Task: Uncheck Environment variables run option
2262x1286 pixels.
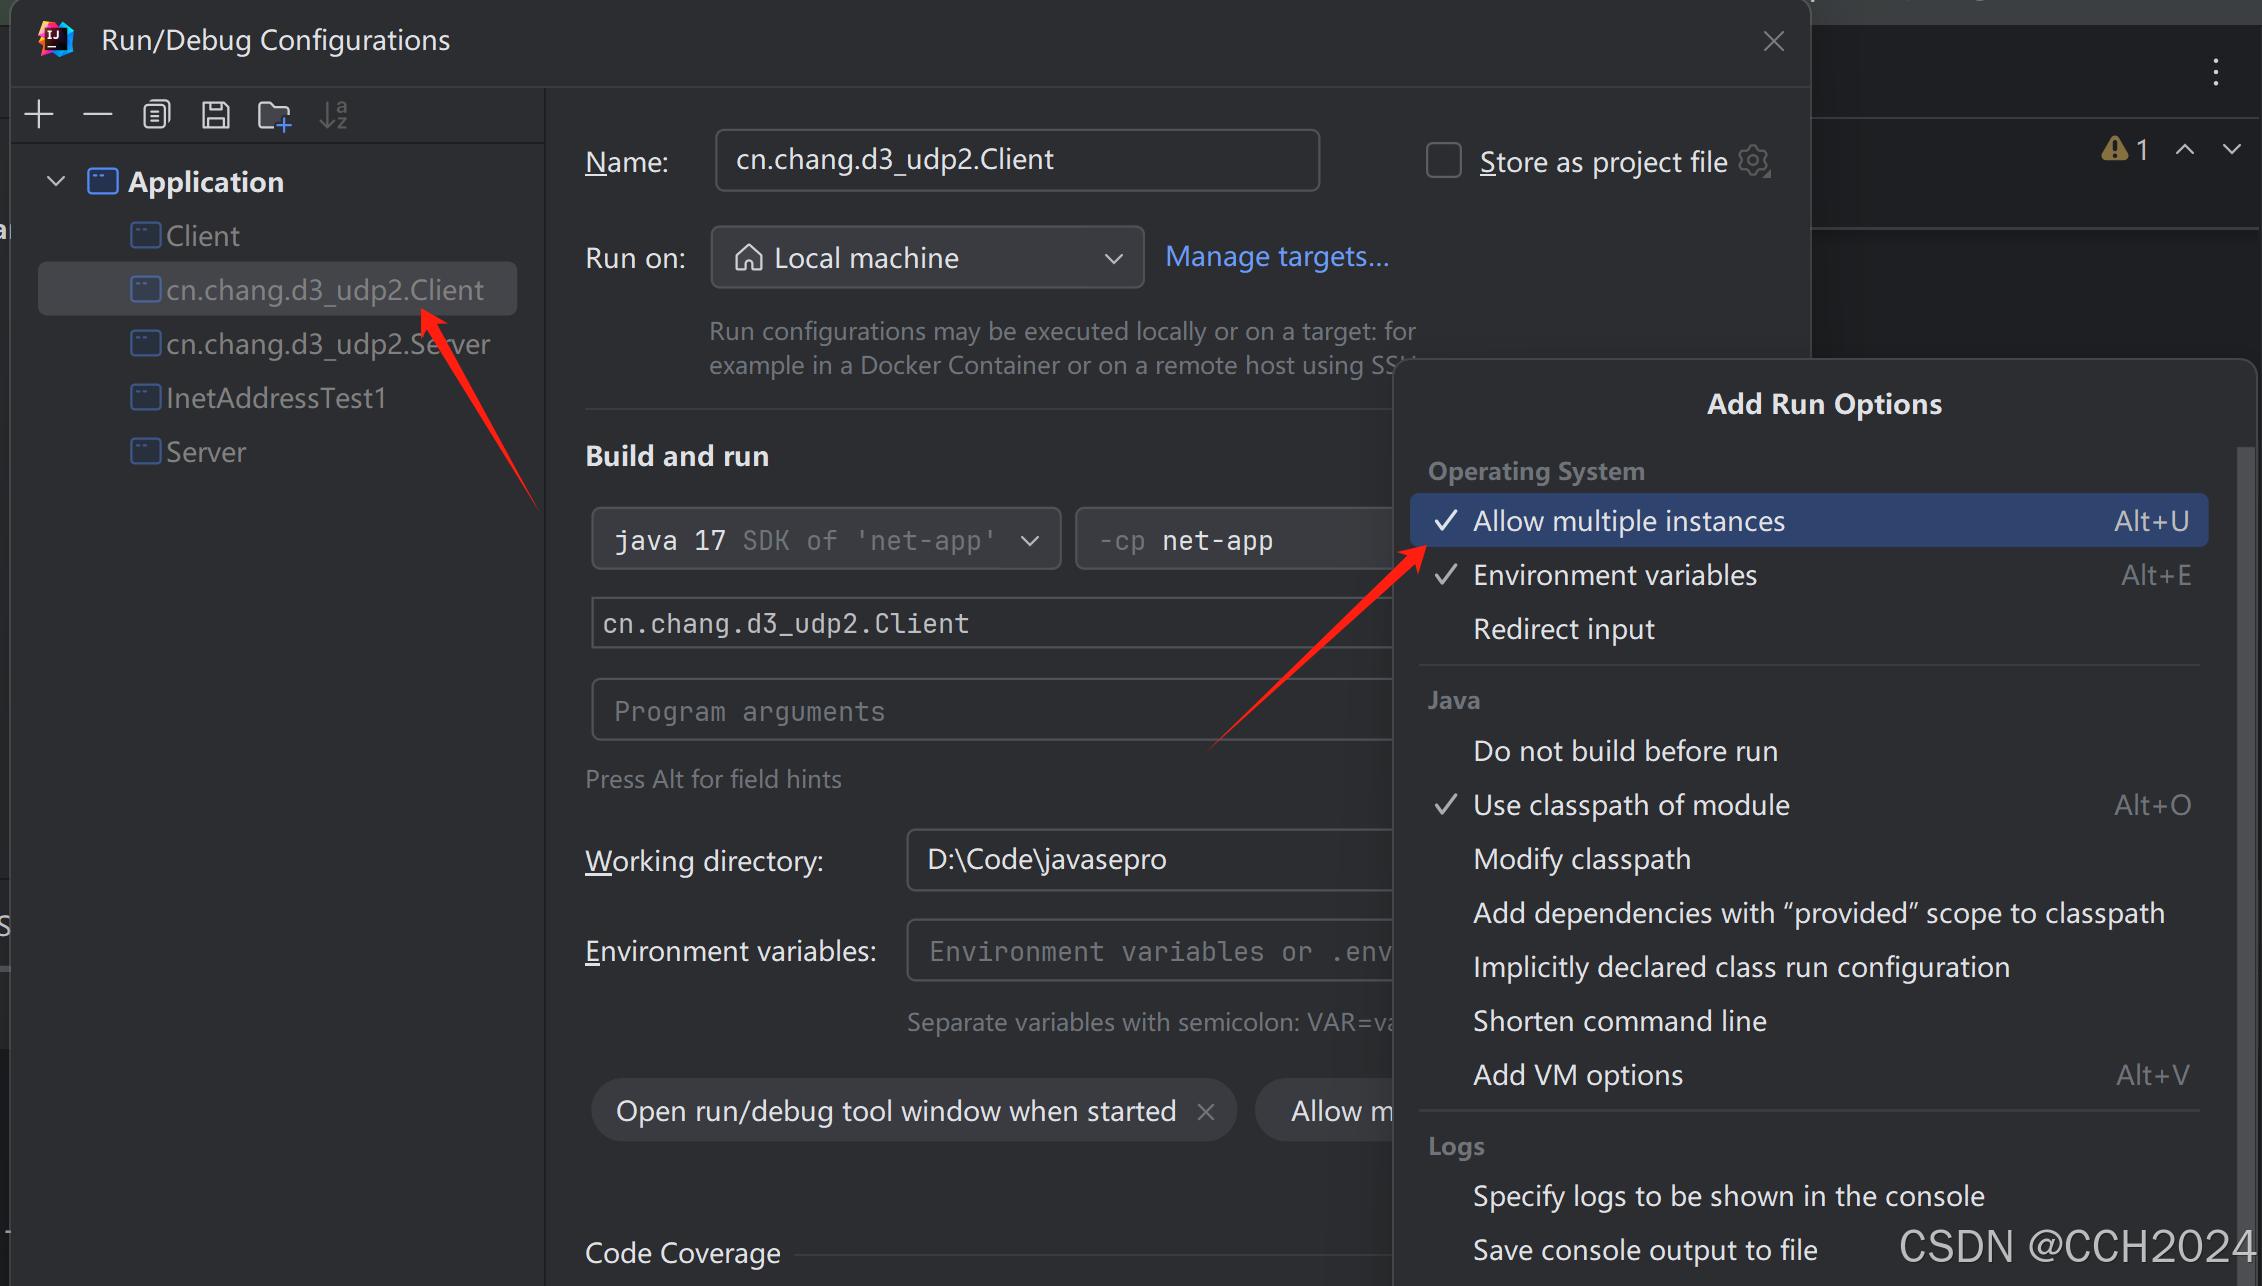Action: pos(1614,575)
